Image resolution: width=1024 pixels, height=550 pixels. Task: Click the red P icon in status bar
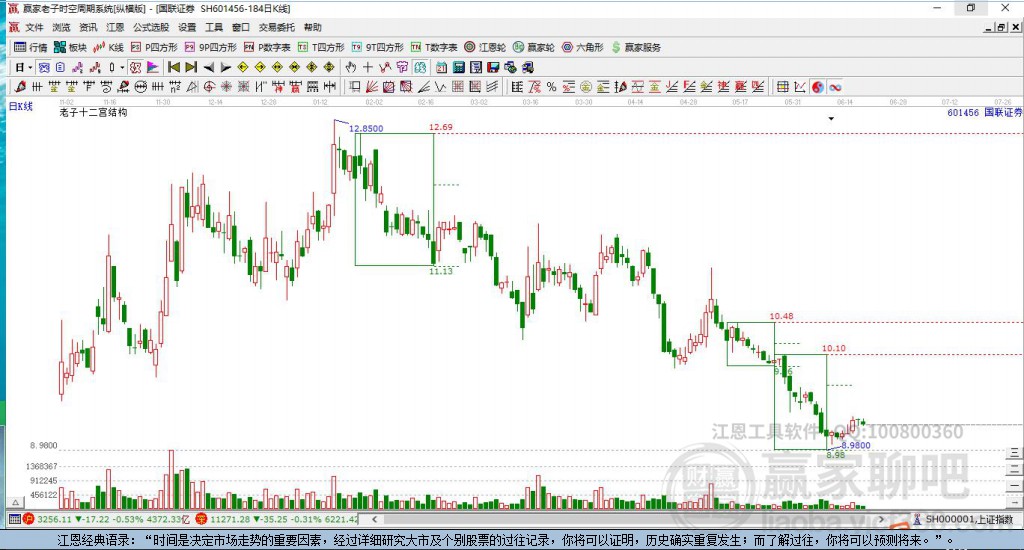coord(29,519)
